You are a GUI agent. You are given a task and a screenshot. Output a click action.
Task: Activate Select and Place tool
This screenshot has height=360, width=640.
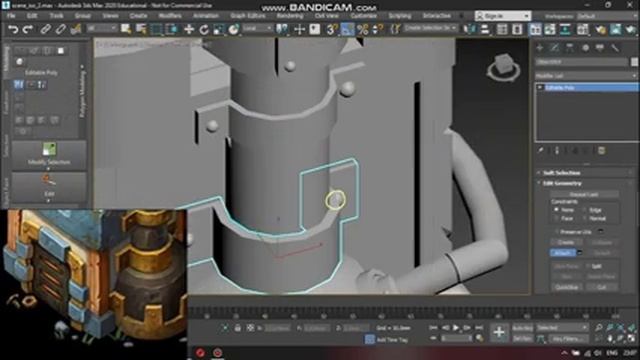click(234, 29)
